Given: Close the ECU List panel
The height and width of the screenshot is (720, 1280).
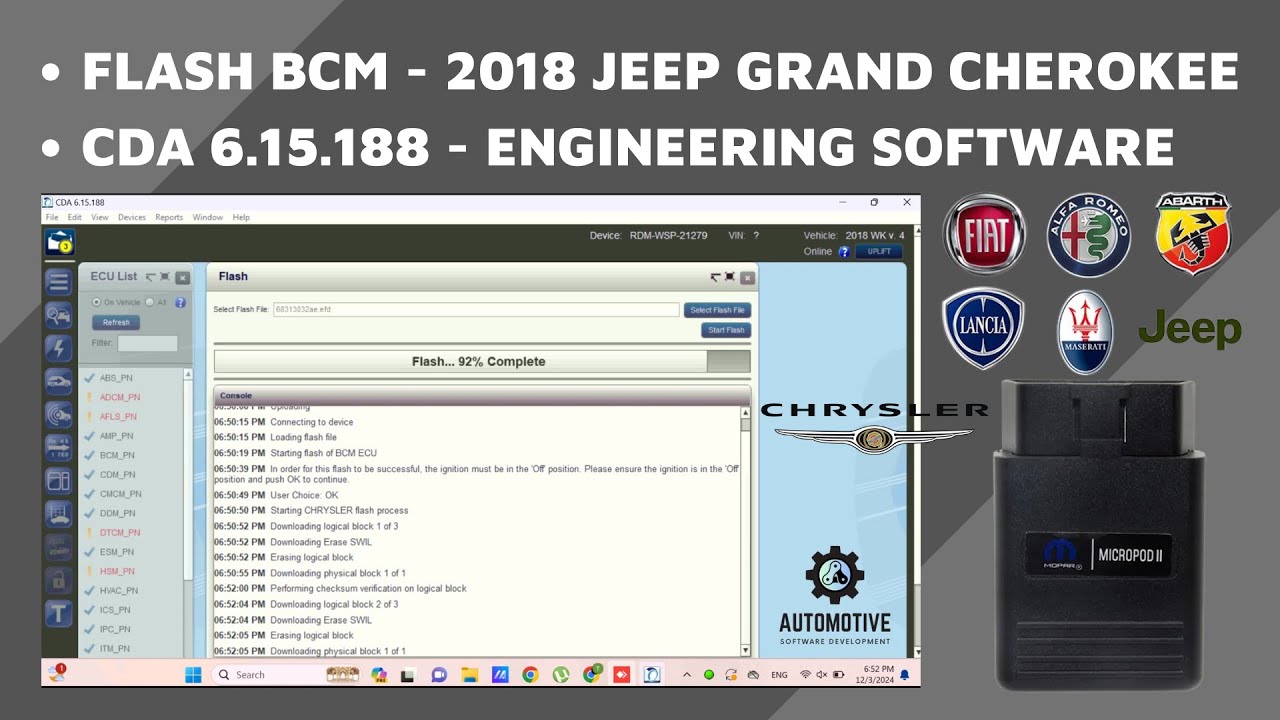Looking at the screenshot, I should [182, 278].
